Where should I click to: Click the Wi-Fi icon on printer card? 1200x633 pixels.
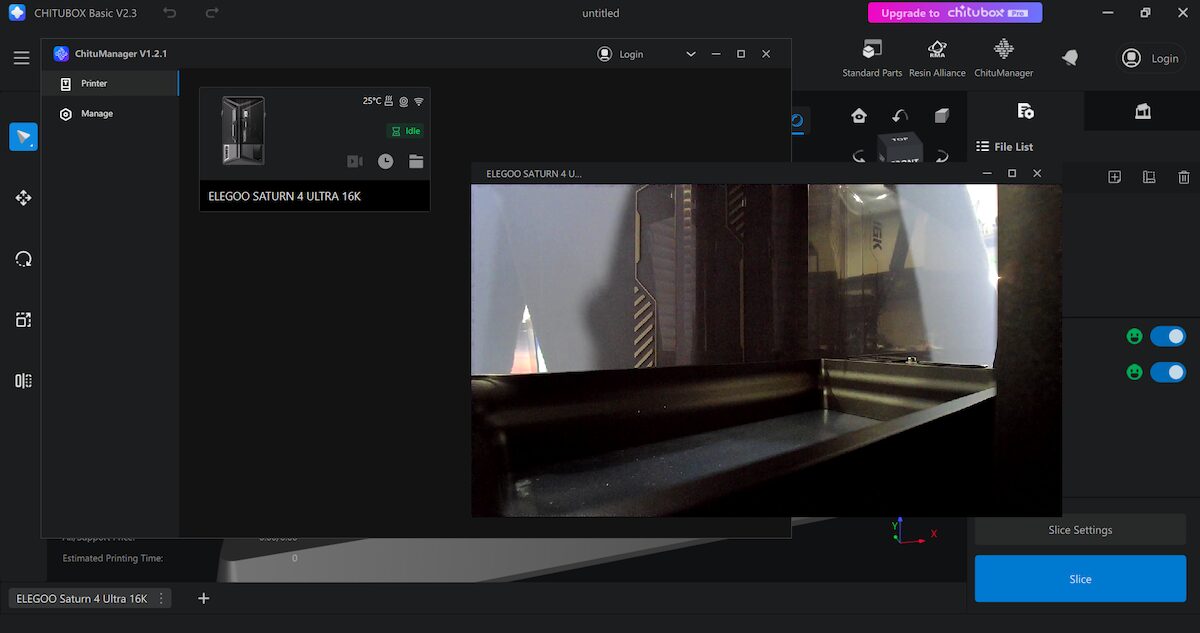(x=419, y=101)
